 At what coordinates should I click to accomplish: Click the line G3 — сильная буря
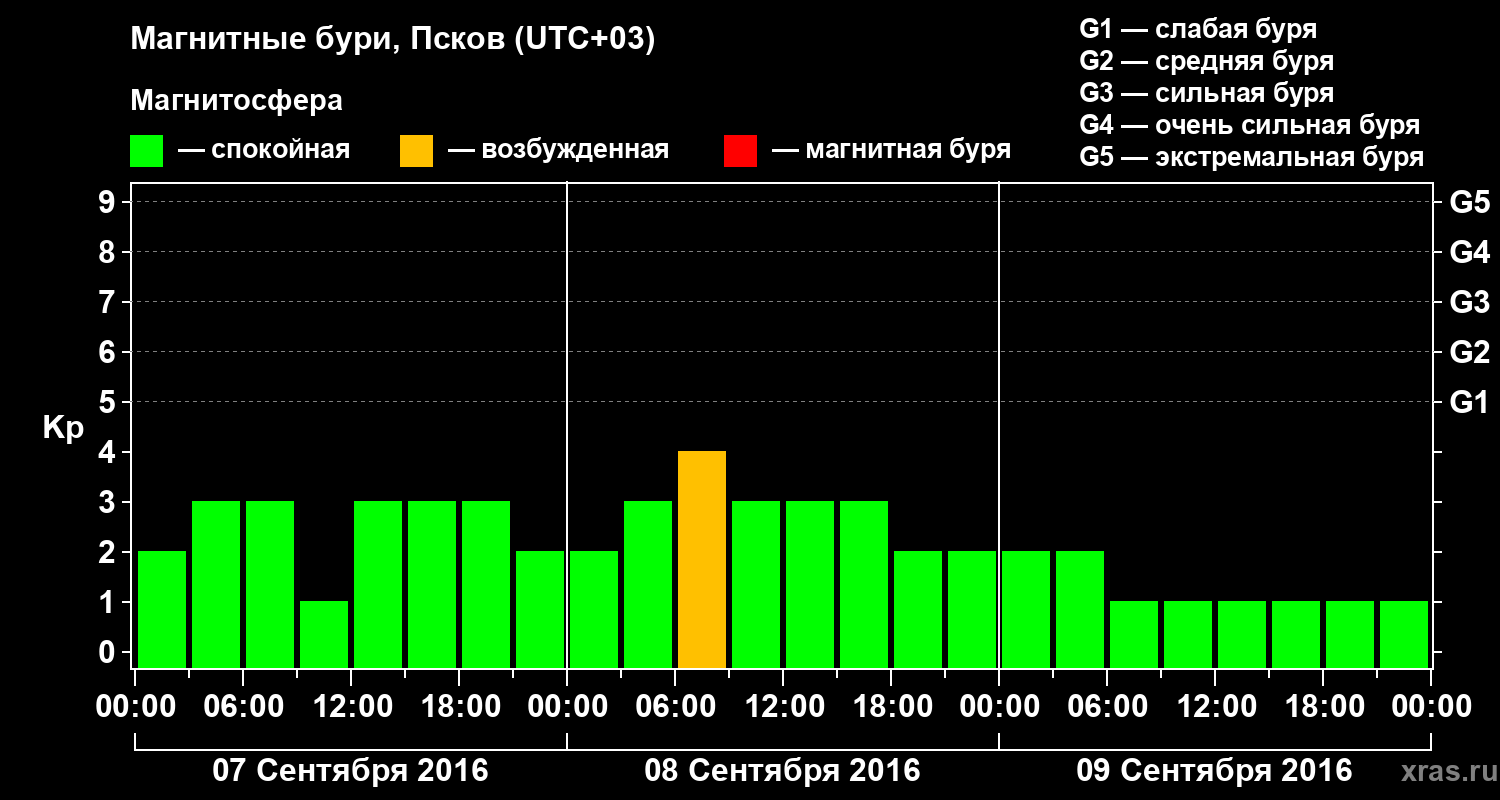pyautogui.click(x=1206, y=93)
